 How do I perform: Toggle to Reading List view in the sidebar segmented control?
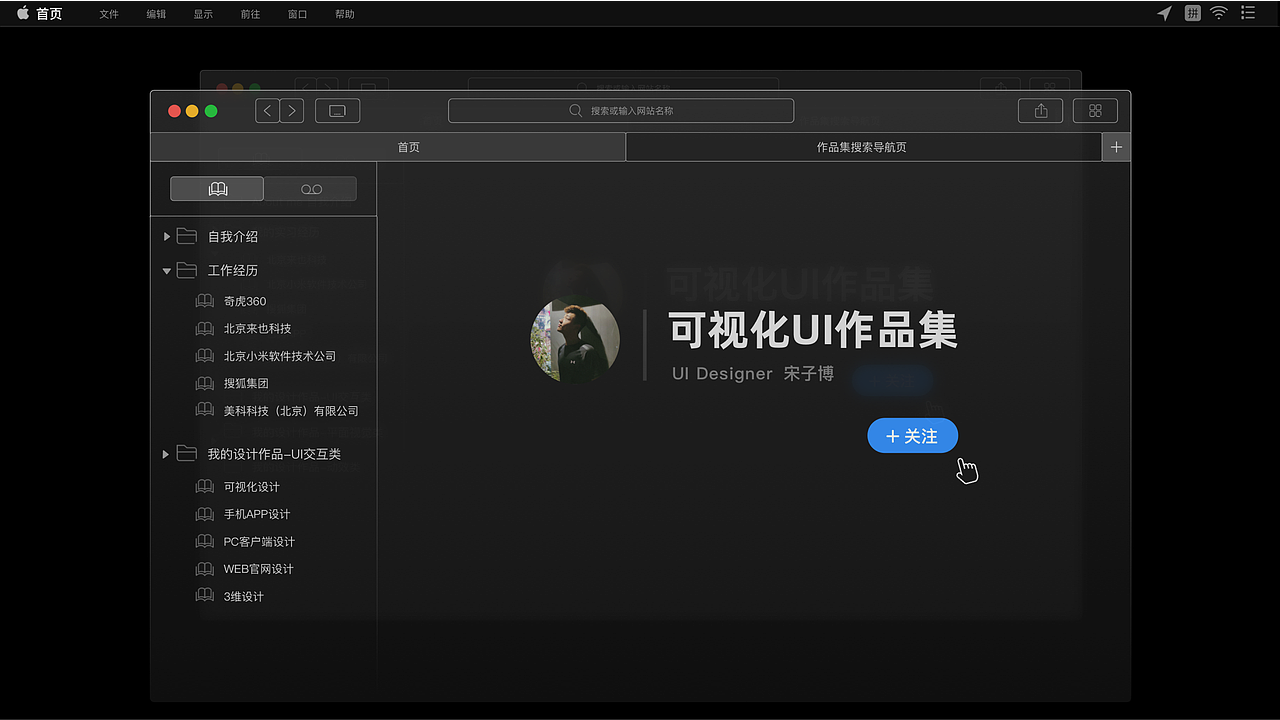tap(310, 188)
